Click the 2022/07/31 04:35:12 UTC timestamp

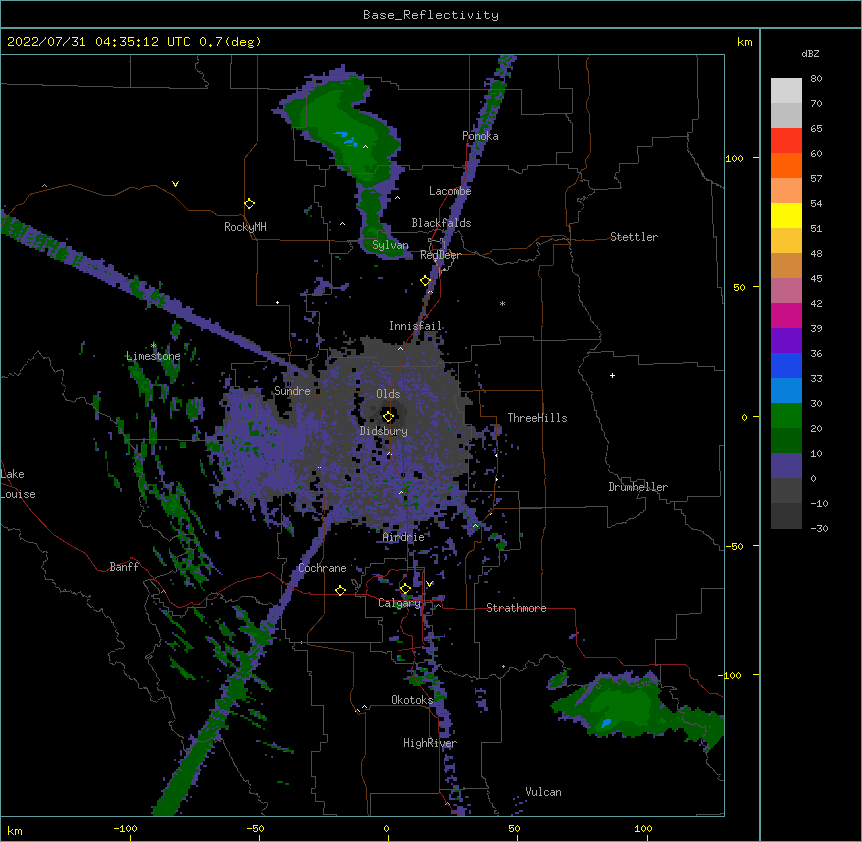tap(99, 42)
